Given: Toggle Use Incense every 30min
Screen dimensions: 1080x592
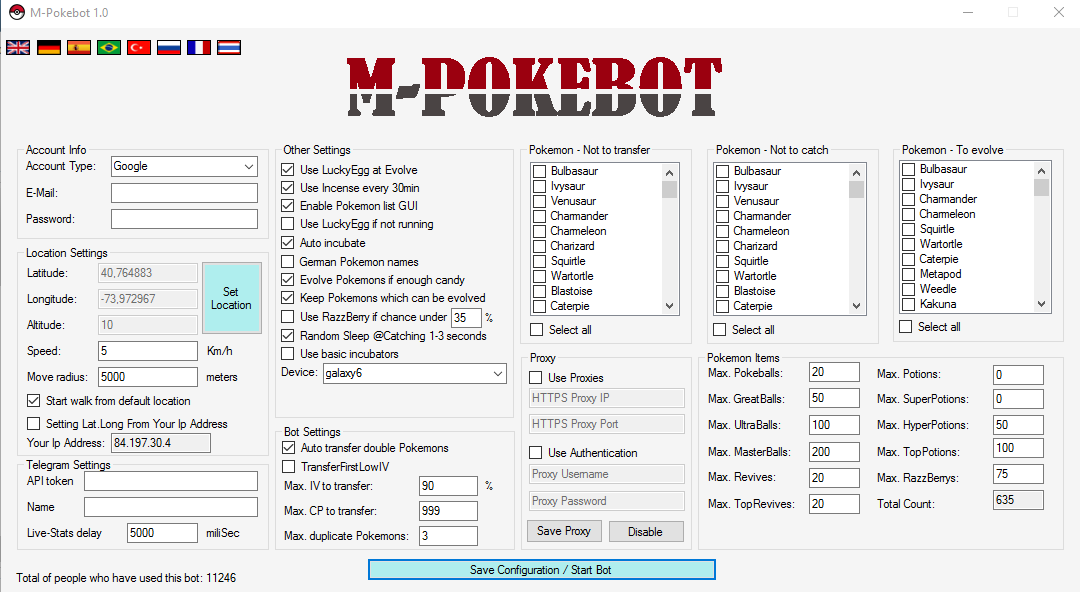Looking at the screenshot, I should (288, 187).
